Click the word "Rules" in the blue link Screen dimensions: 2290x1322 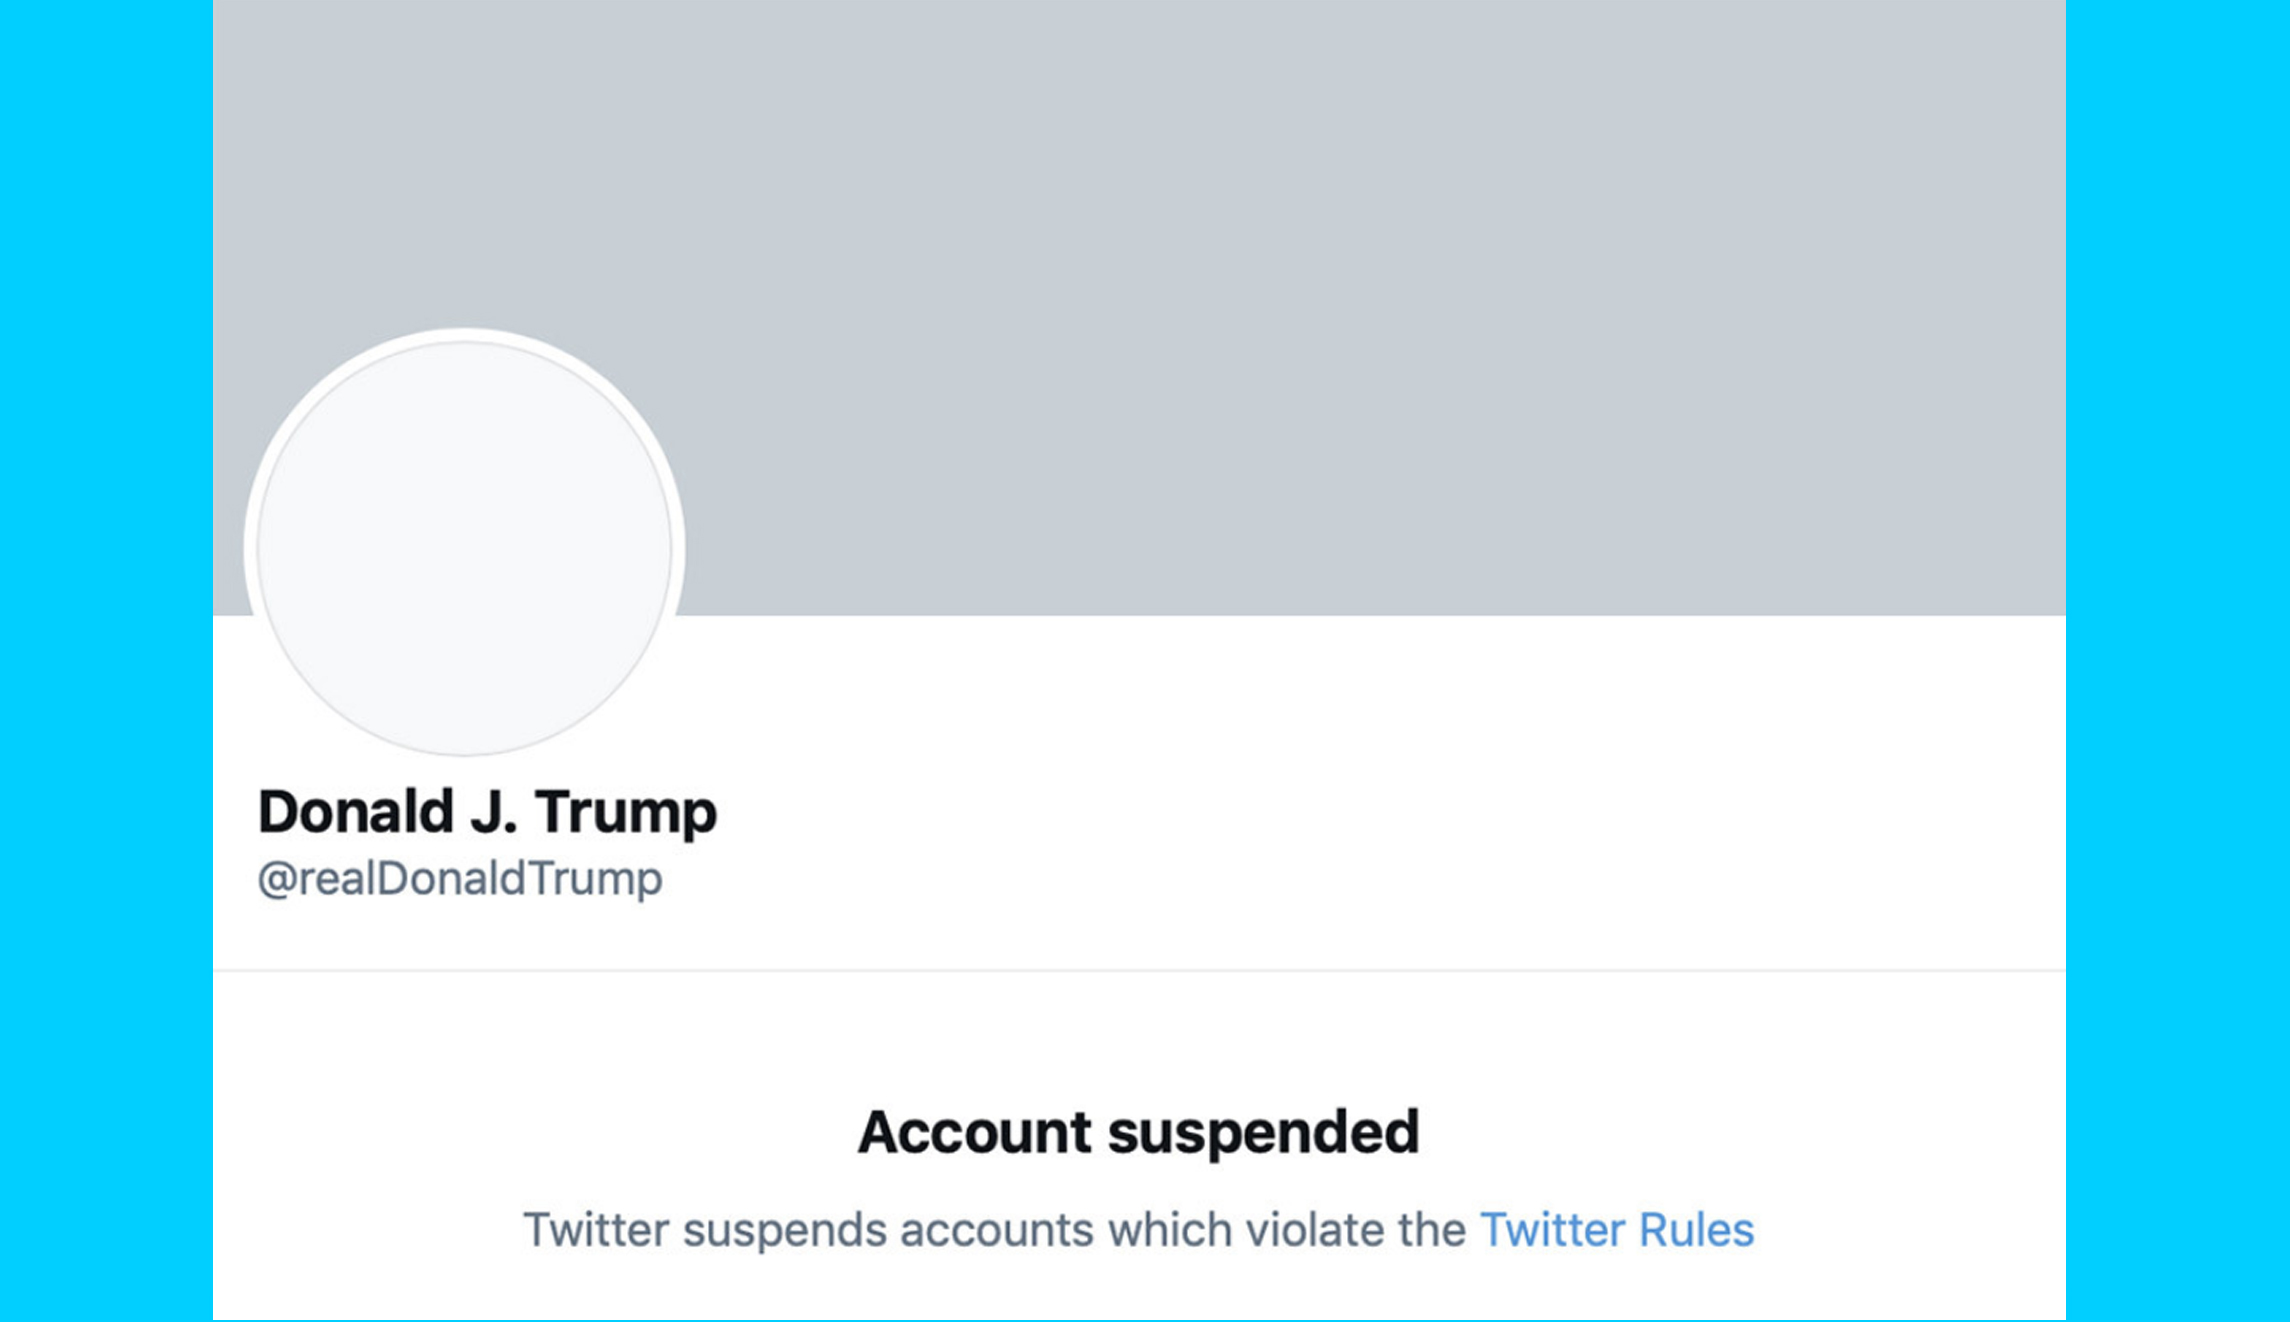(x=1696, y=1230)
